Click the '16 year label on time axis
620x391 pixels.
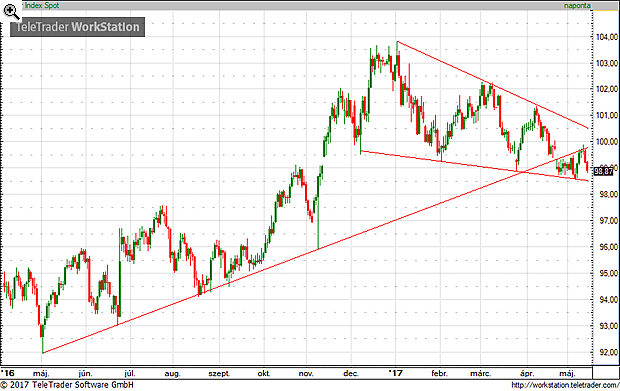point(8,373)
